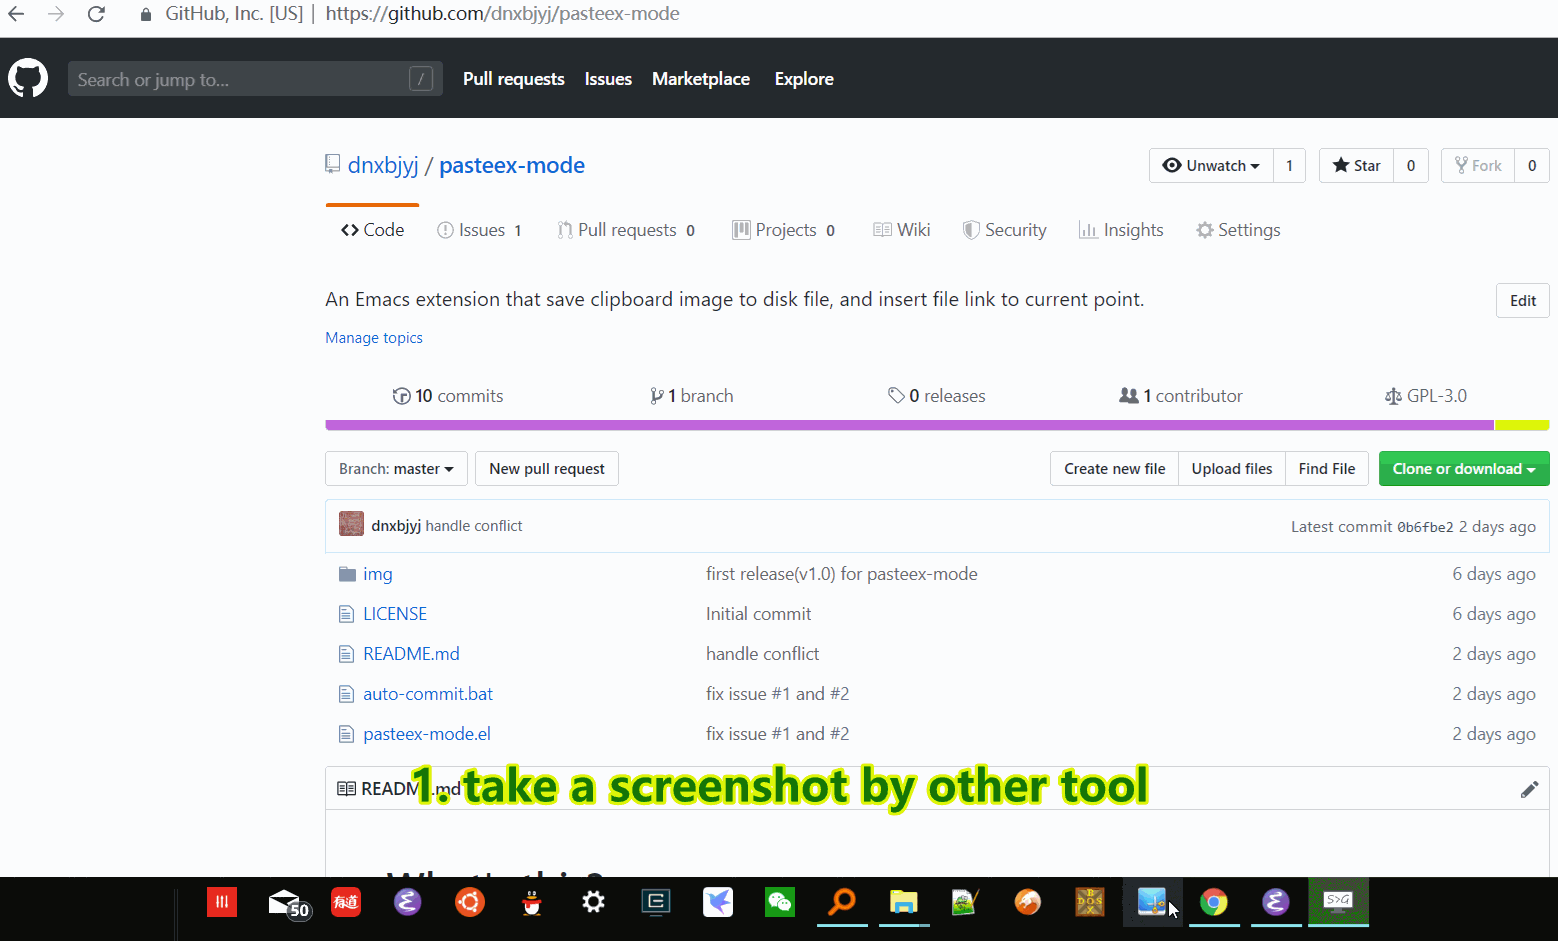Viewport: 1558px width, 941px height.
Task: View the Insights tab
Action: 1121,230
